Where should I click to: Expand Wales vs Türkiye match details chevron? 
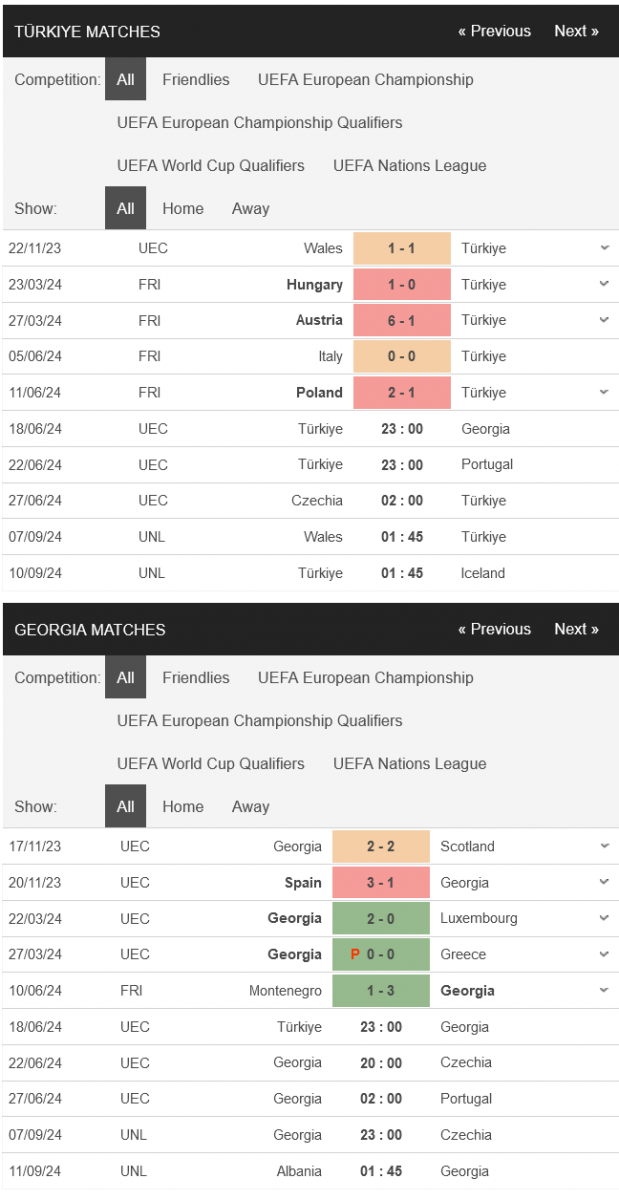(x=604, y=248)
